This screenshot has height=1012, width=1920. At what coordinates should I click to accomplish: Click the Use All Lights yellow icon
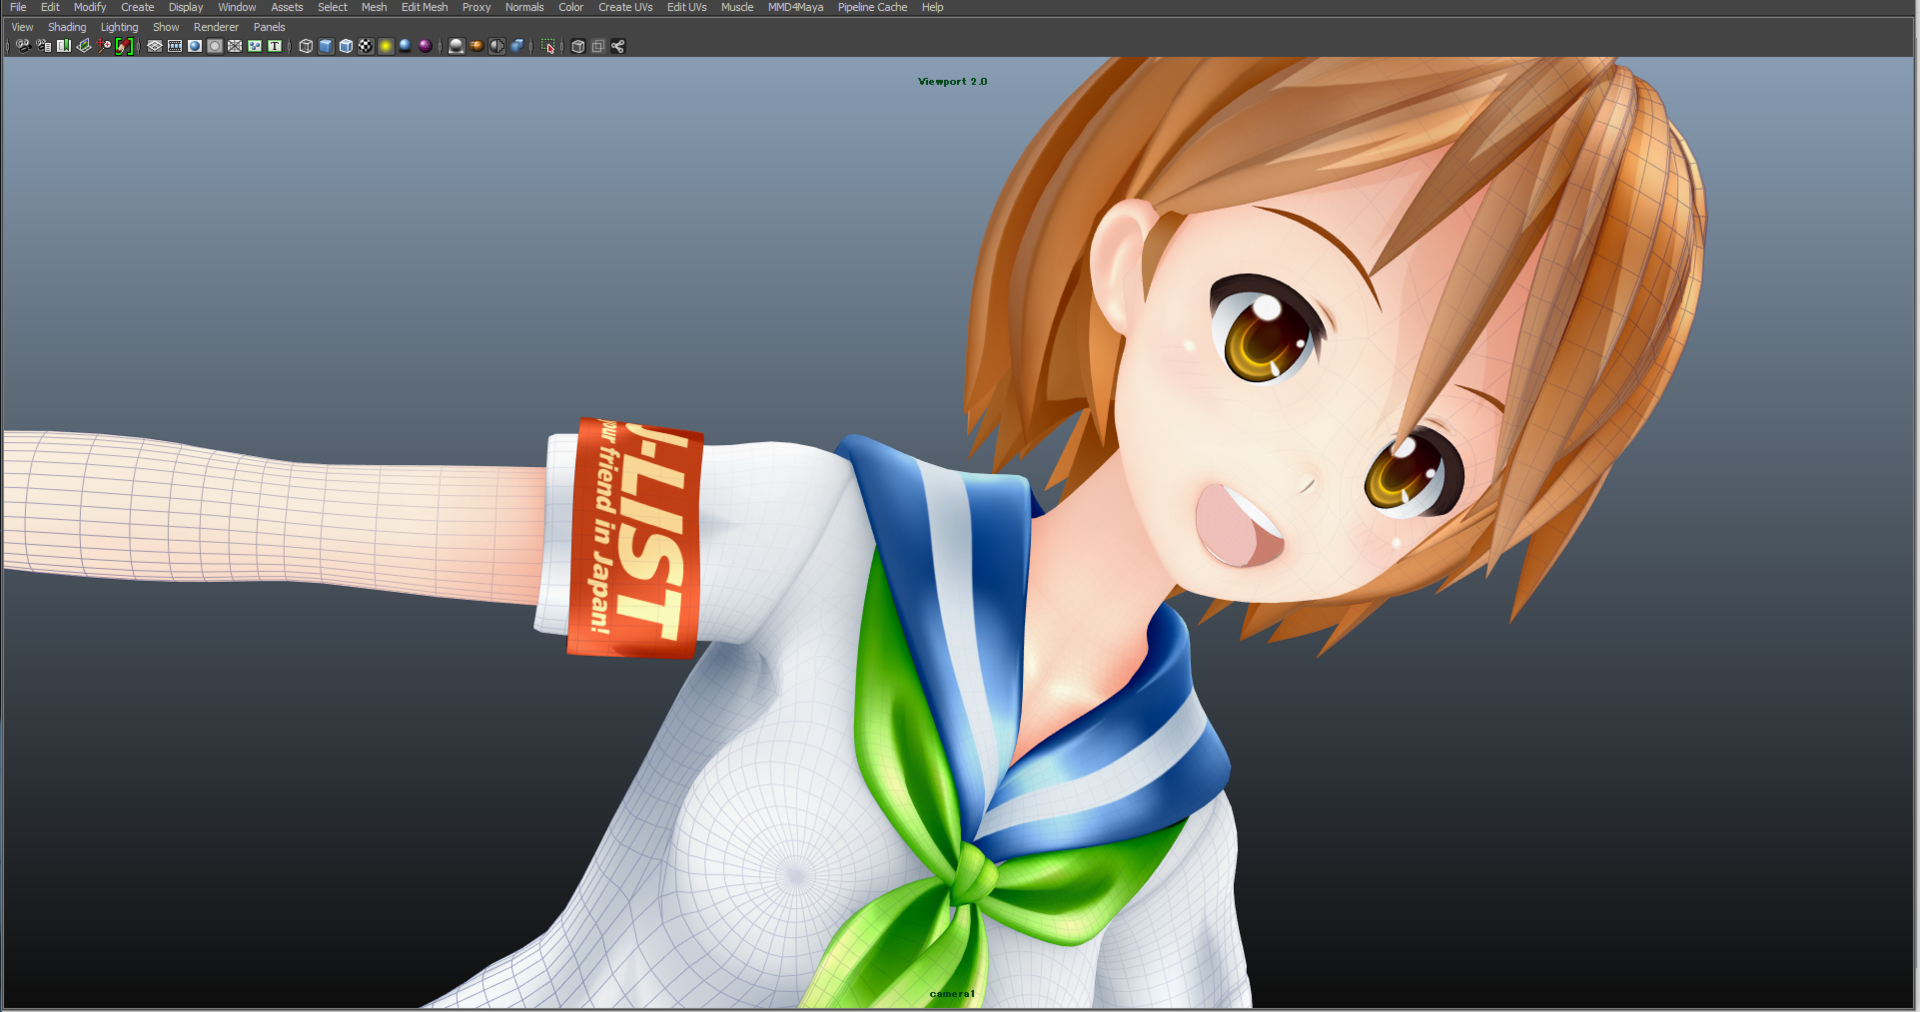tap(385, 46)
